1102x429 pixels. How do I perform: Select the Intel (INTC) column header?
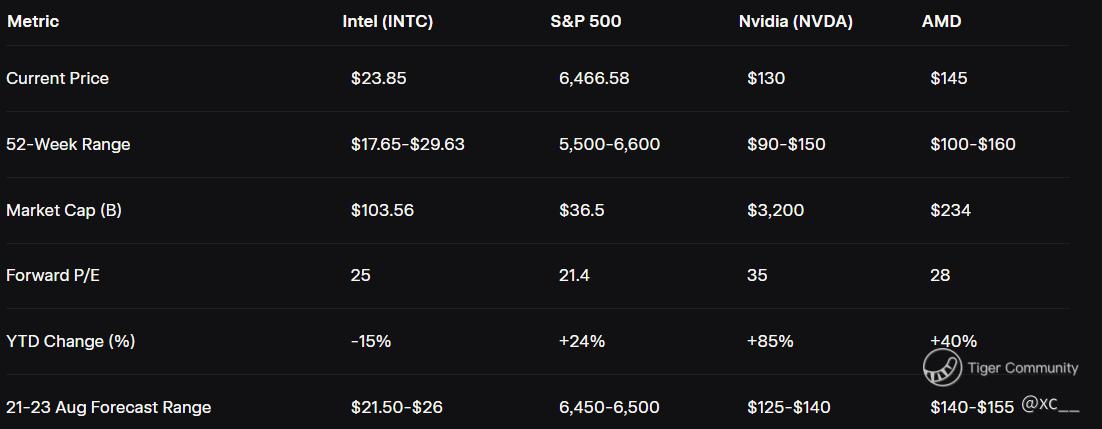click(387, 21)
